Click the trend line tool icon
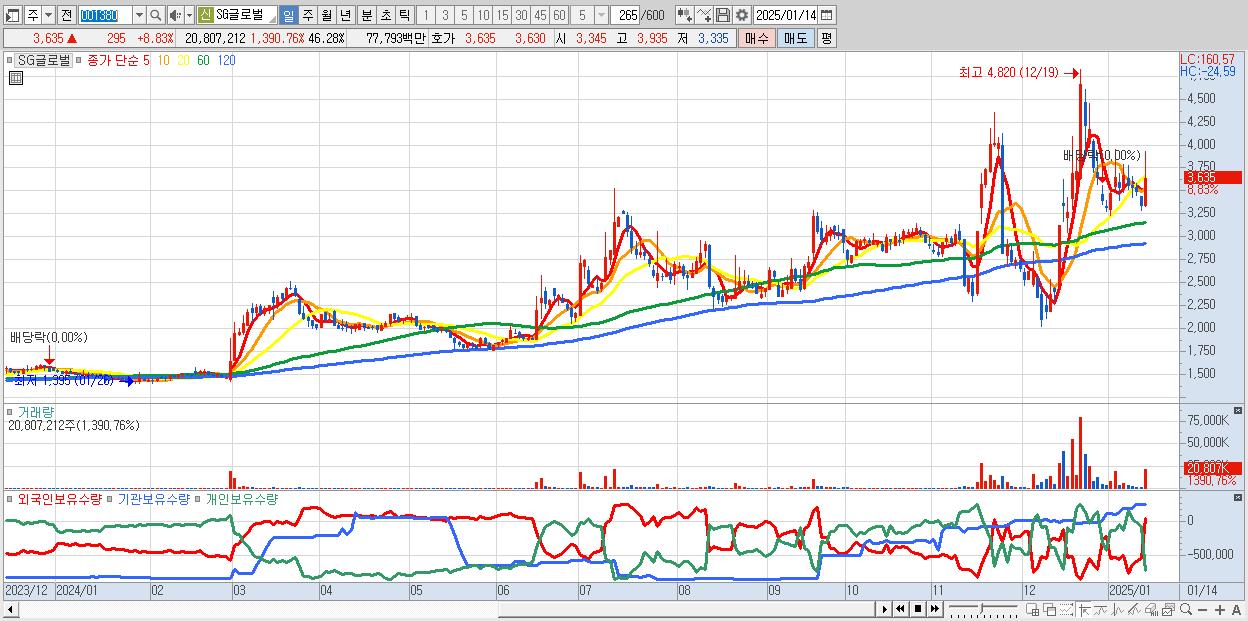The height and width of the screenshot is (621, 1248). (1101, 609)
